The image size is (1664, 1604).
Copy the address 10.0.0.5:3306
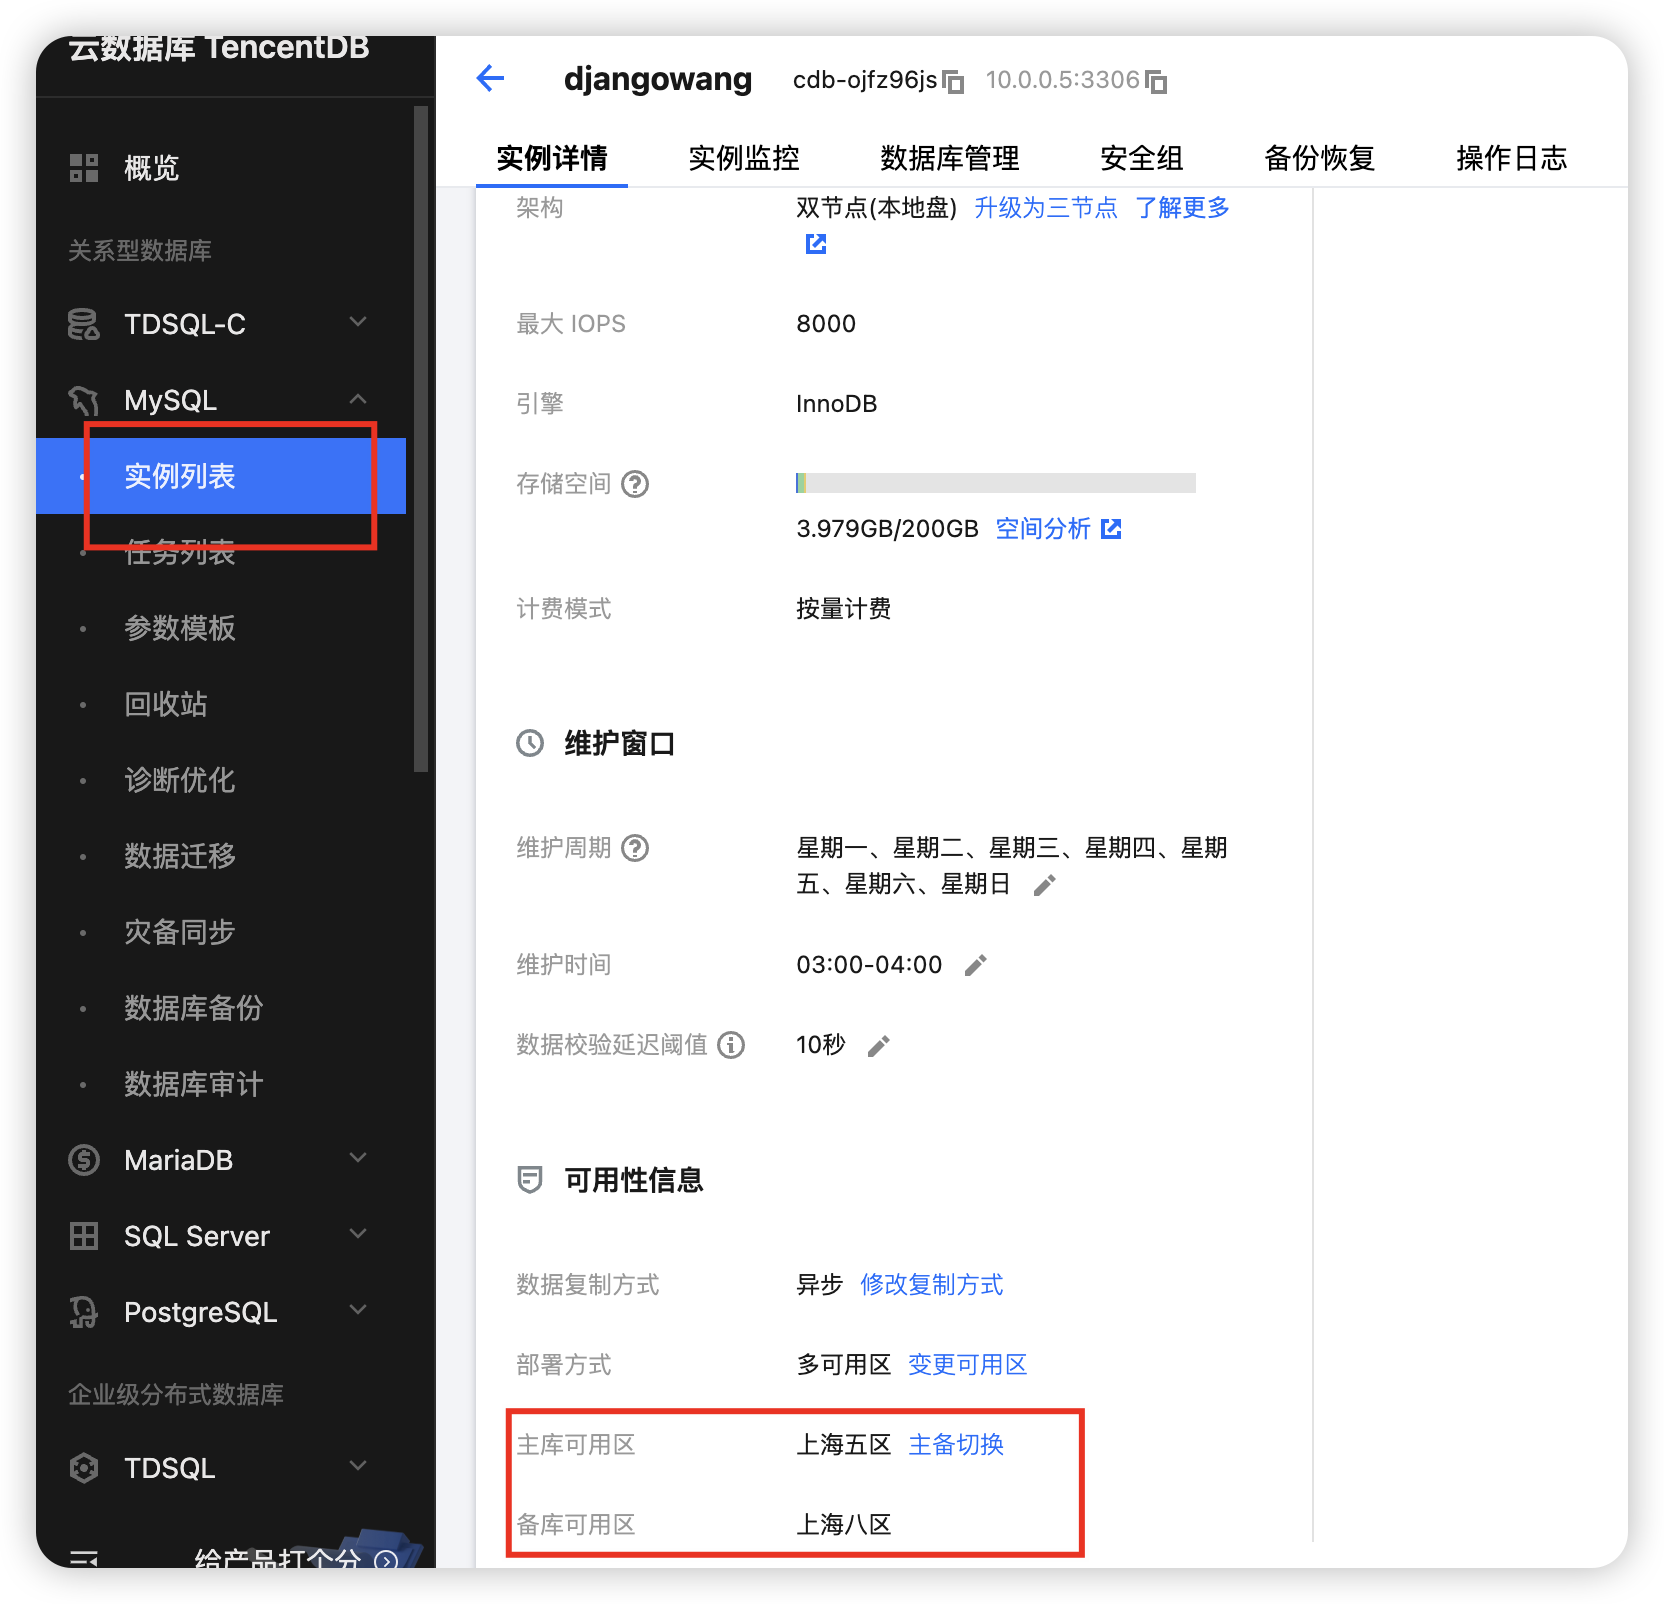click(x=1156, y=81)
